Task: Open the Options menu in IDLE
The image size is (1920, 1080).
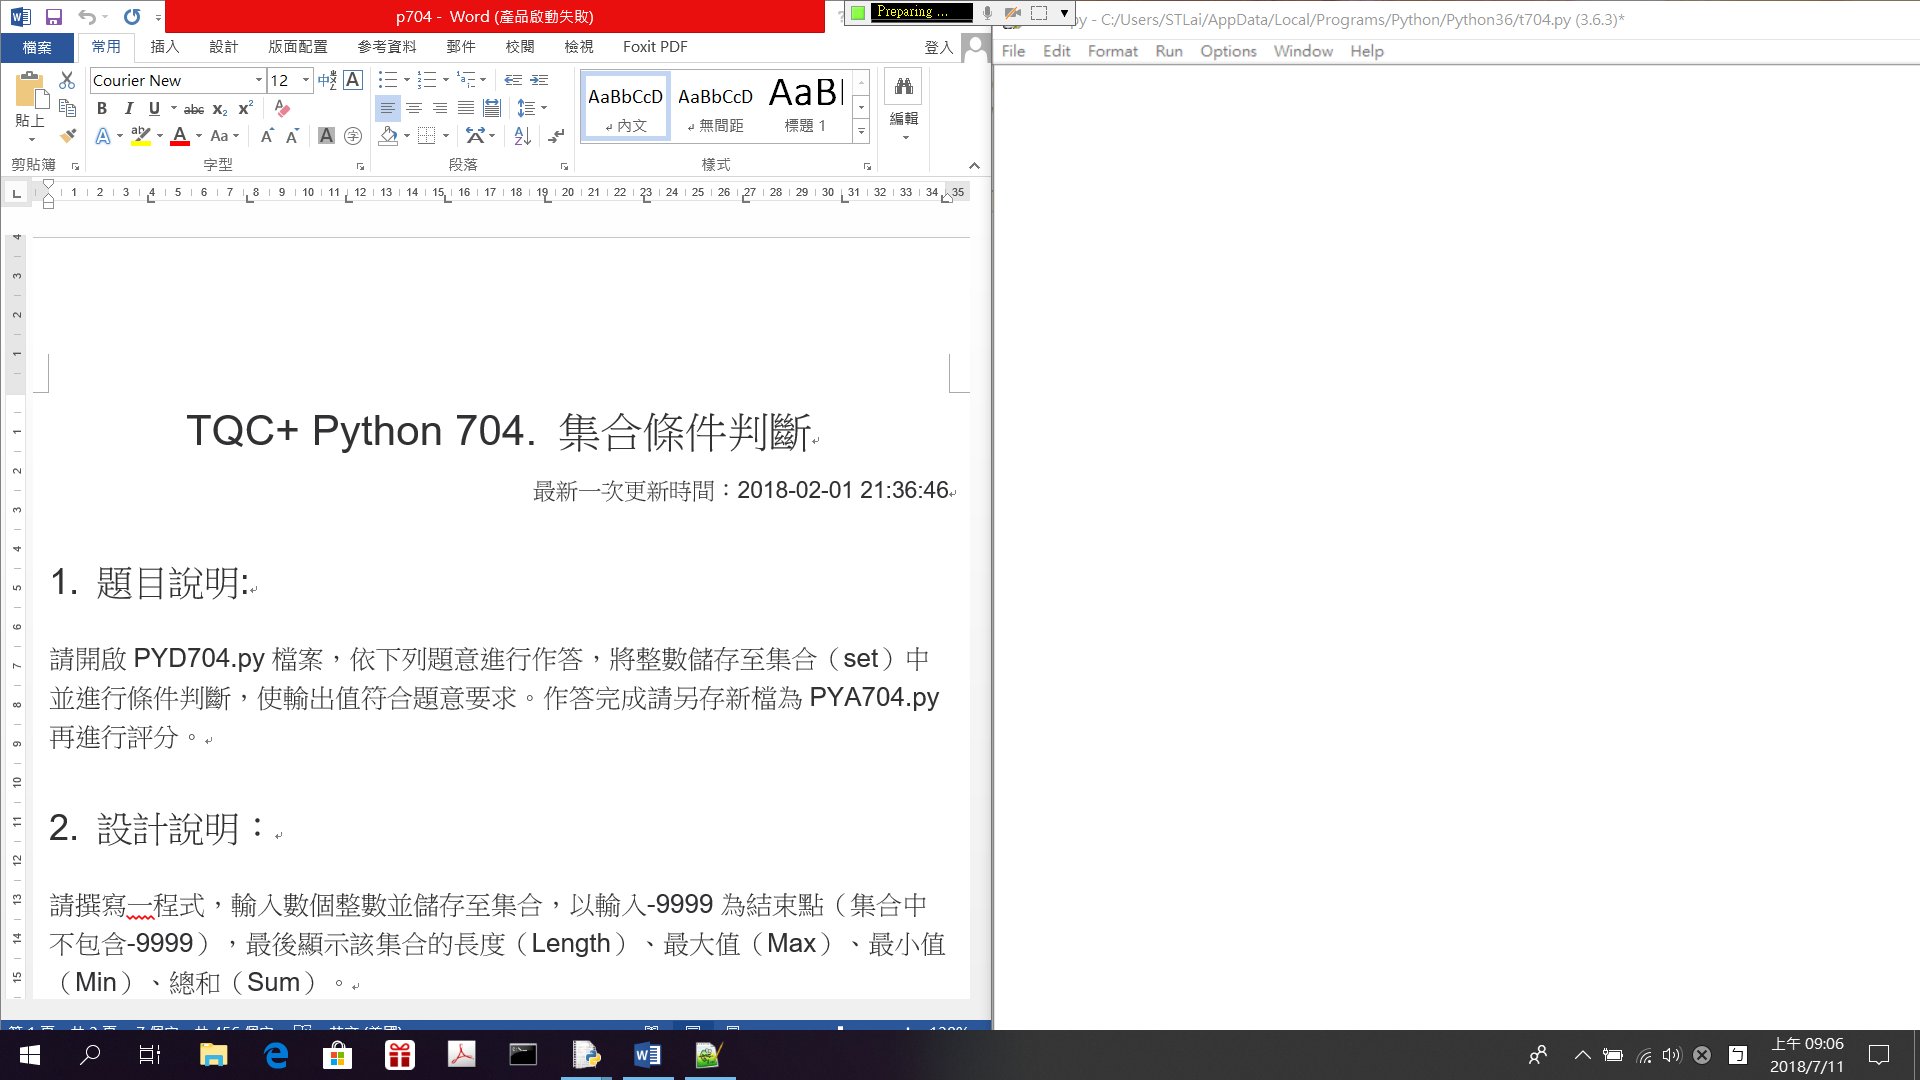Action: click(1227, 51)
